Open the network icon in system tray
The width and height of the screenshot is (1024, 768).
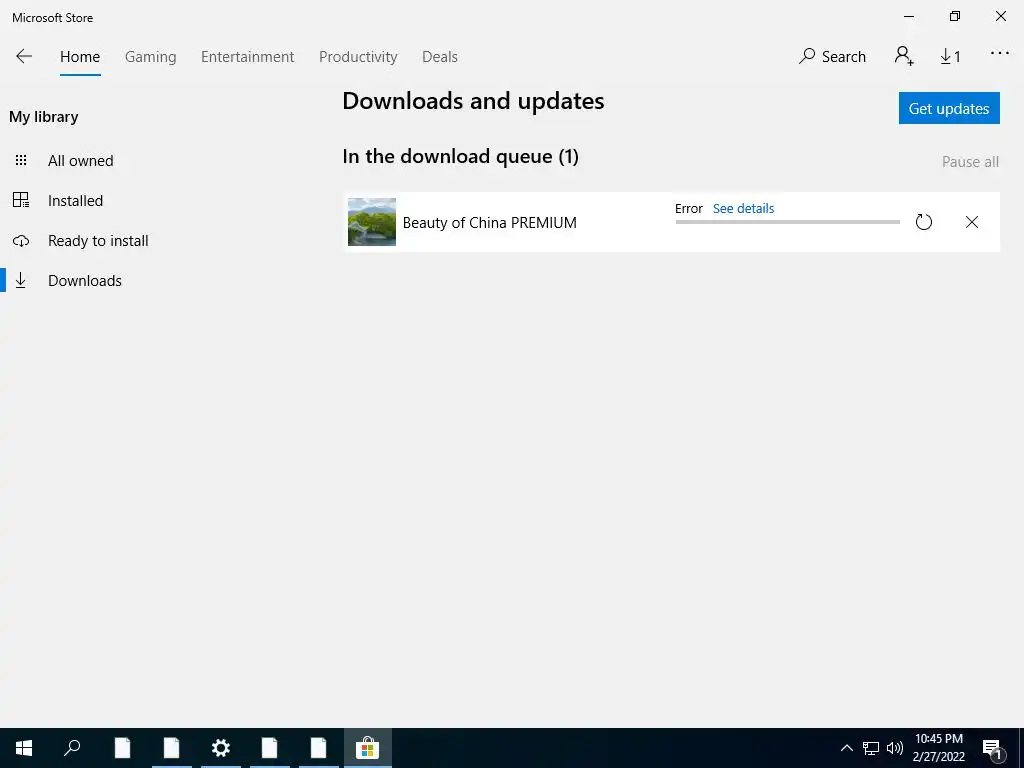click(871, 748)
